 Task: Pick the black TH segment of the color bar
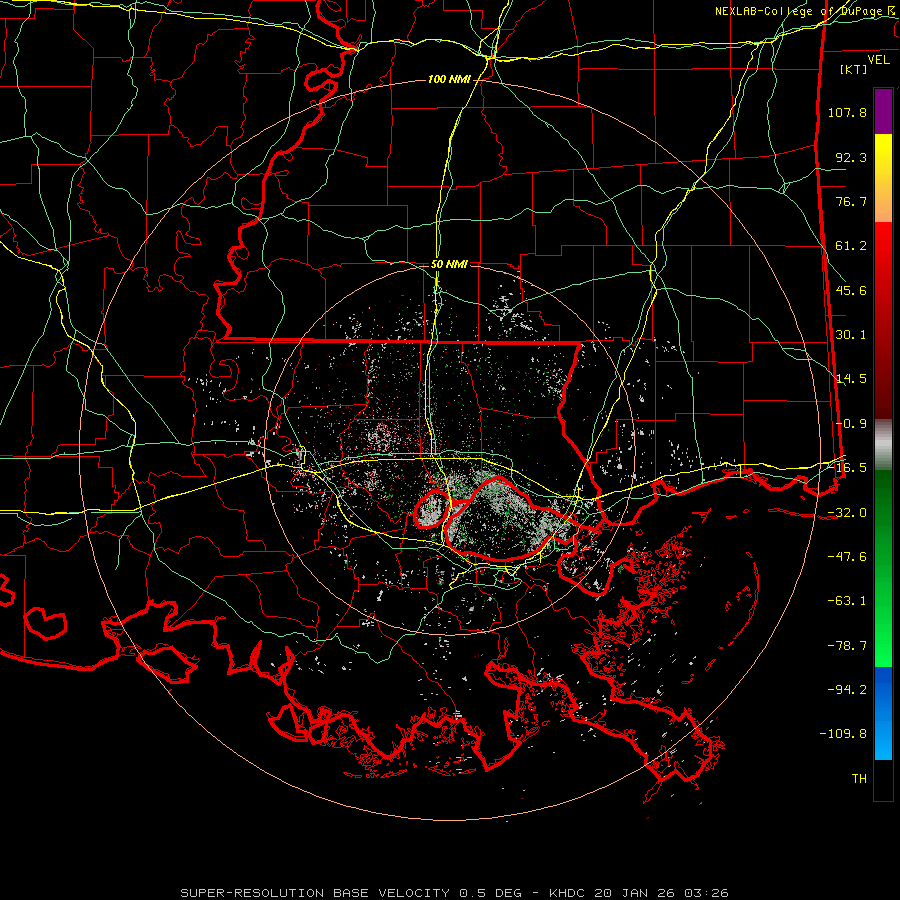(883, 780)
